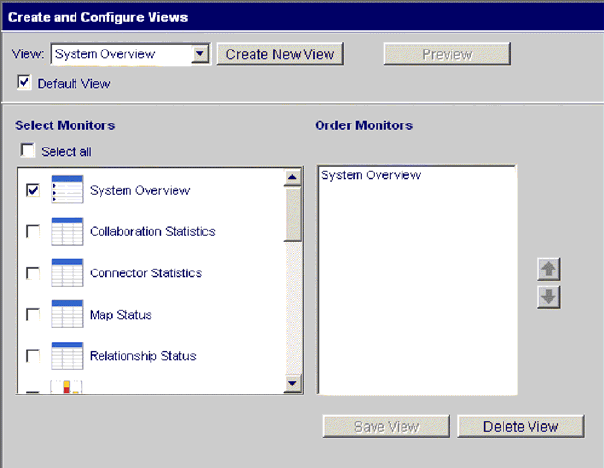Screen dimensions: 604x468
Task: Click the Collaboration Statistics table icon
Action: click(x=66, y=231)
